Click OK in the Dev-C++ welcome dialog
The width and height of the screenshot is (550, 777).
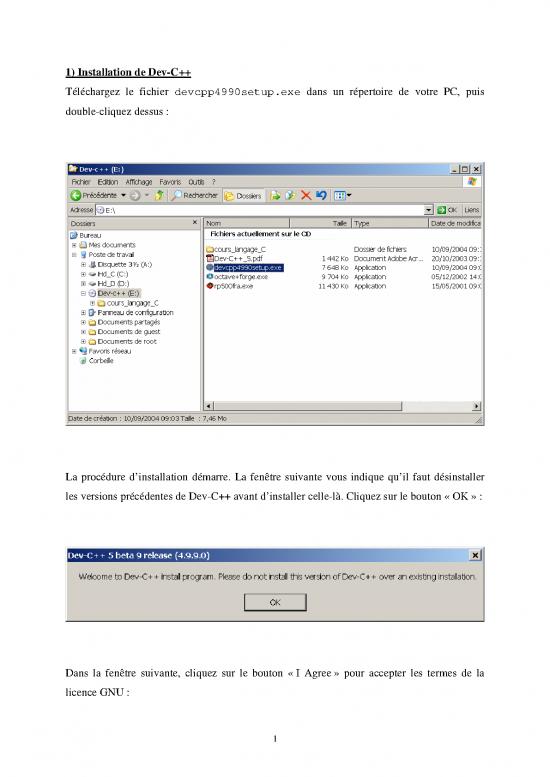[x=275, y=603]
